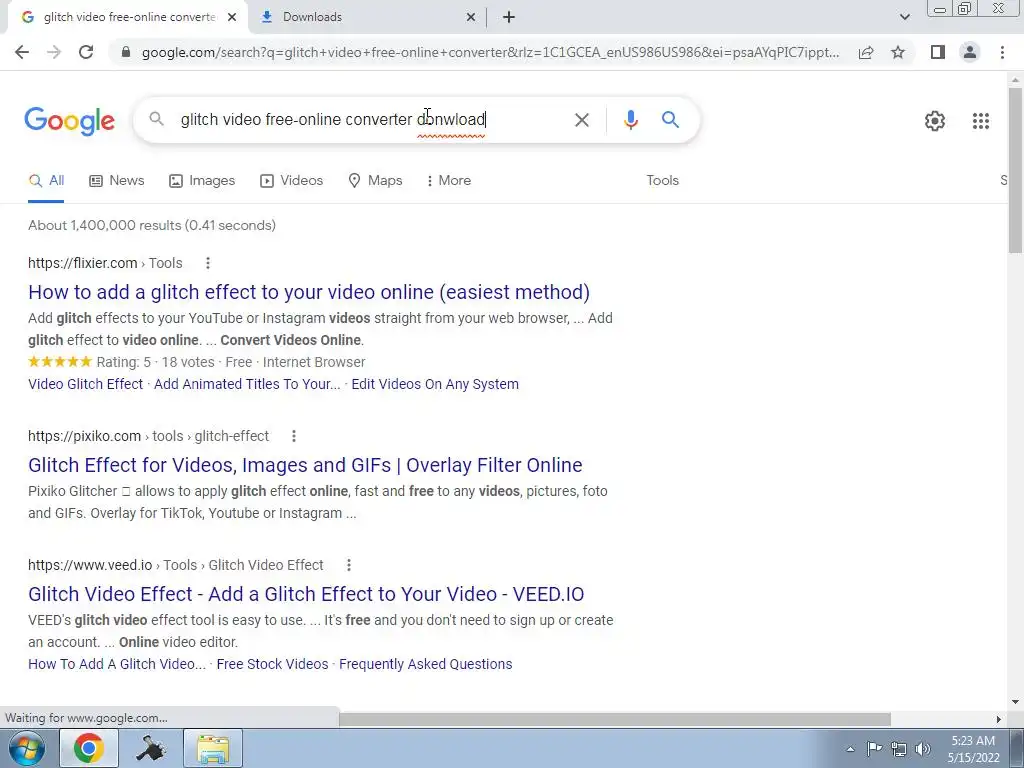Open the taskbar clock showing 5:23 AM

coord(973,749)
